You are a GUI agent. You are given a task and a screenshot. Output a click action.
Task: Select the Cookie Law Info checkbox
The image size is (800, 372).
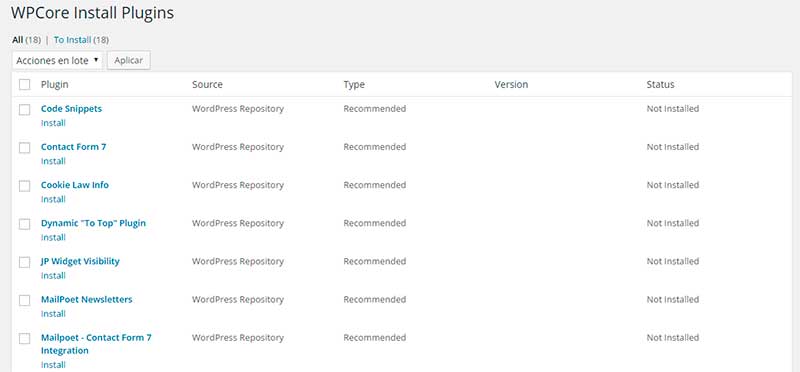24,186
